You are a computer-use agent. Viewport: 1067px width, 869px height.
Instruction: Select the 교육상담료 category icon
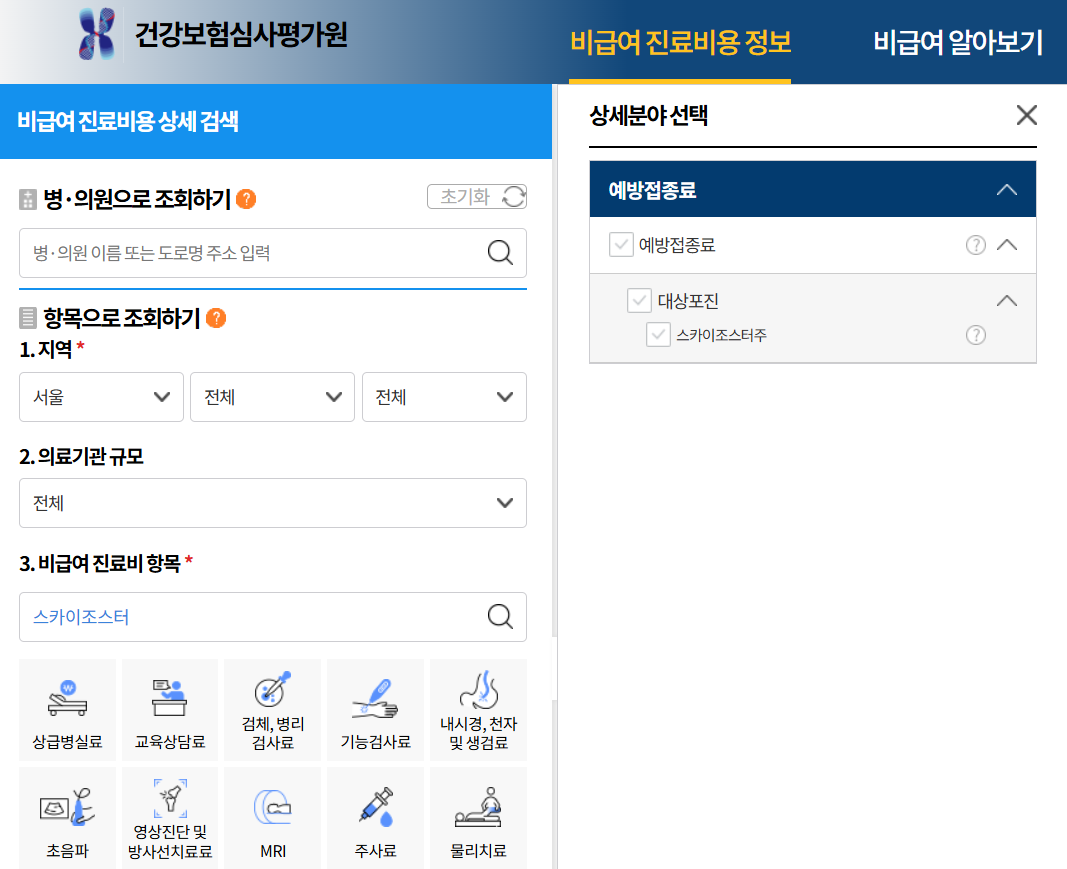[x=169, y=710]
